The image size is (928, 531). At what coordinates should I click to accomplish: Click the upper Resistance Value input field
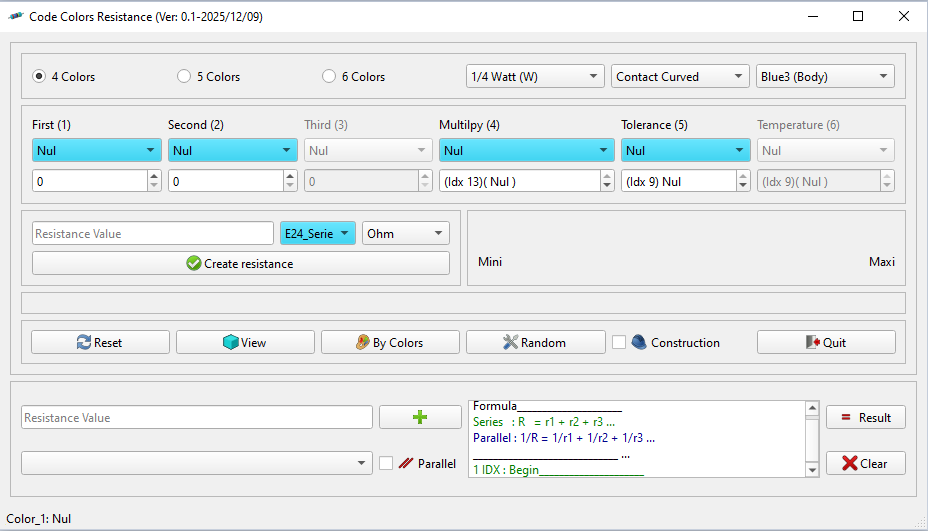pos(152,233)
